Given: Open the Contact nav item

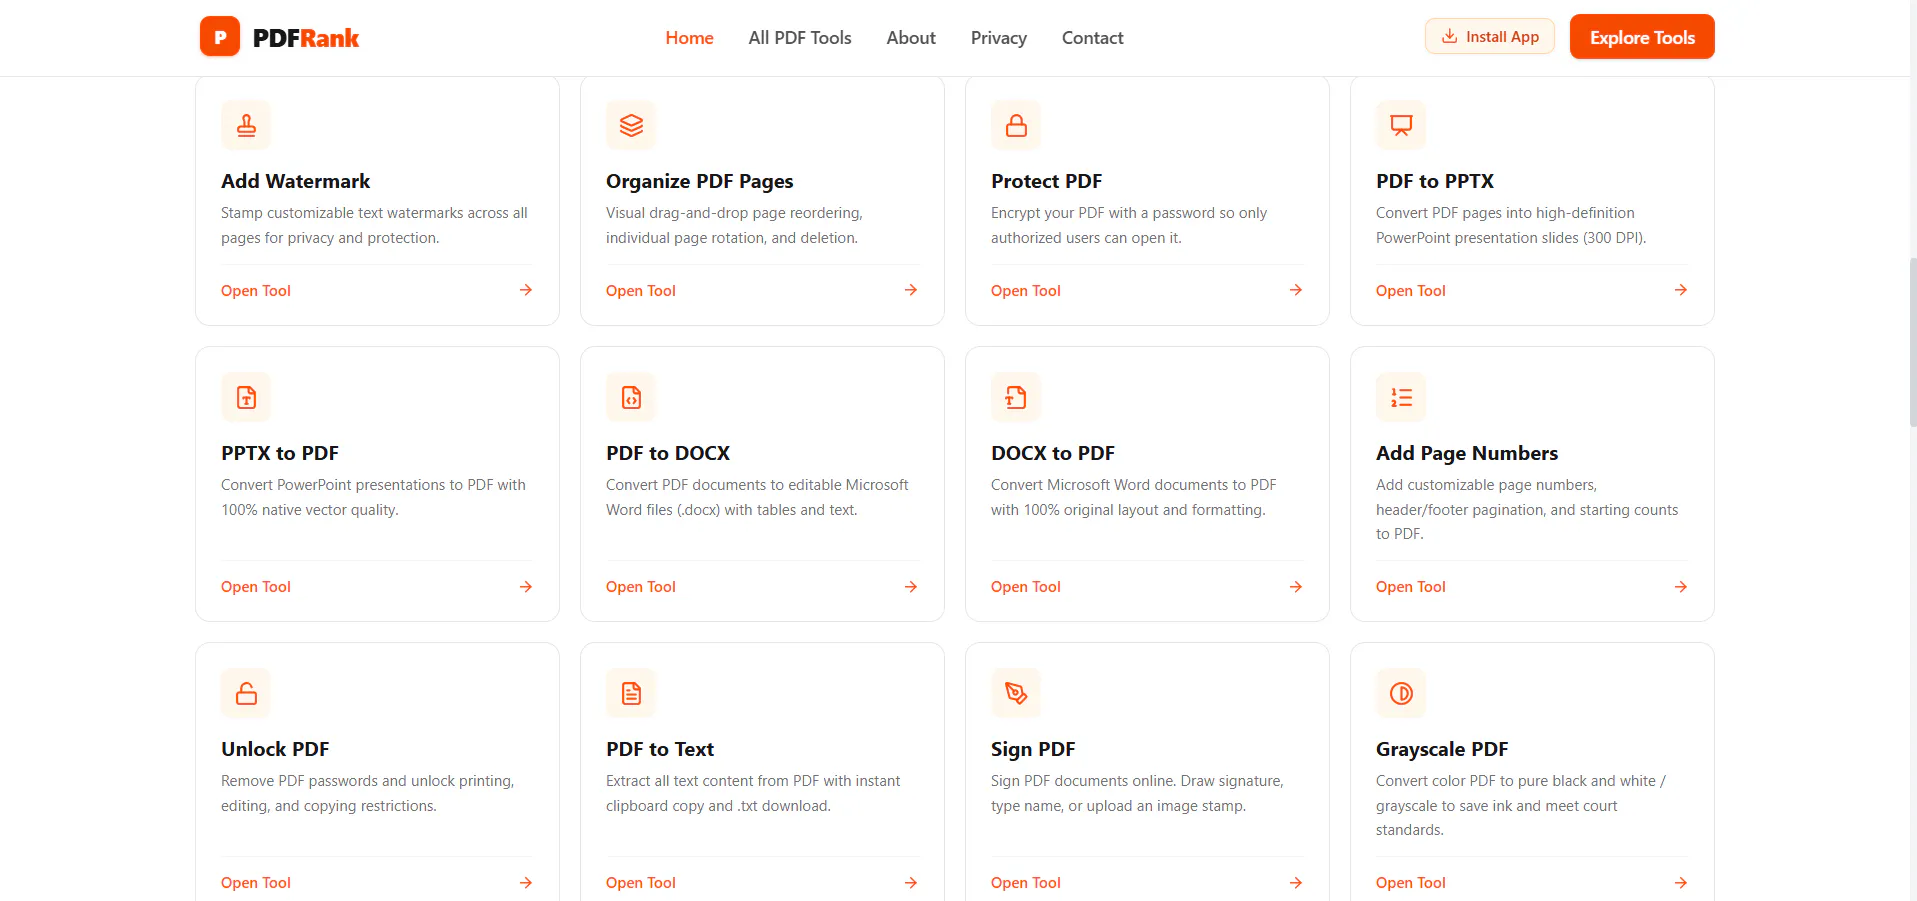Looking at the screenshot, I should (x=1092, y=38).
